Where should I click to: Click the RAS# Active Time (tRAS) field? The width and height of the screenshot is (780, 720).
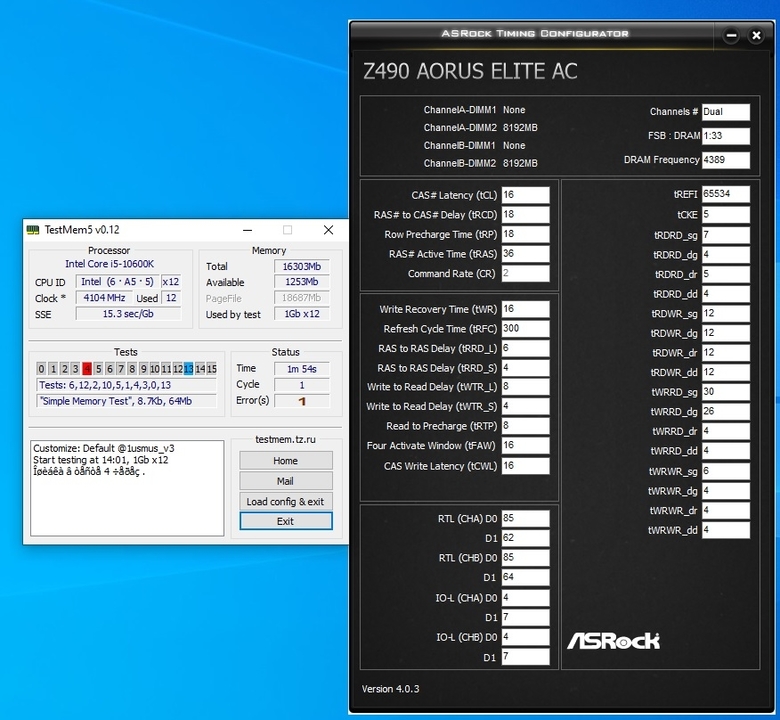click(x=525, y=254)
